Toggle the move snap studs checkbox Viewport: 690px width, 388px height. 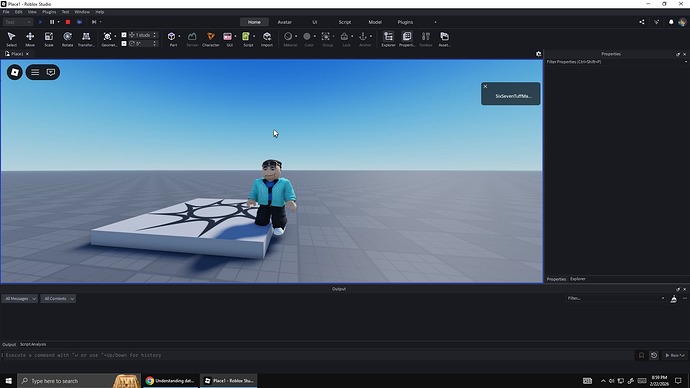[124, 35]
